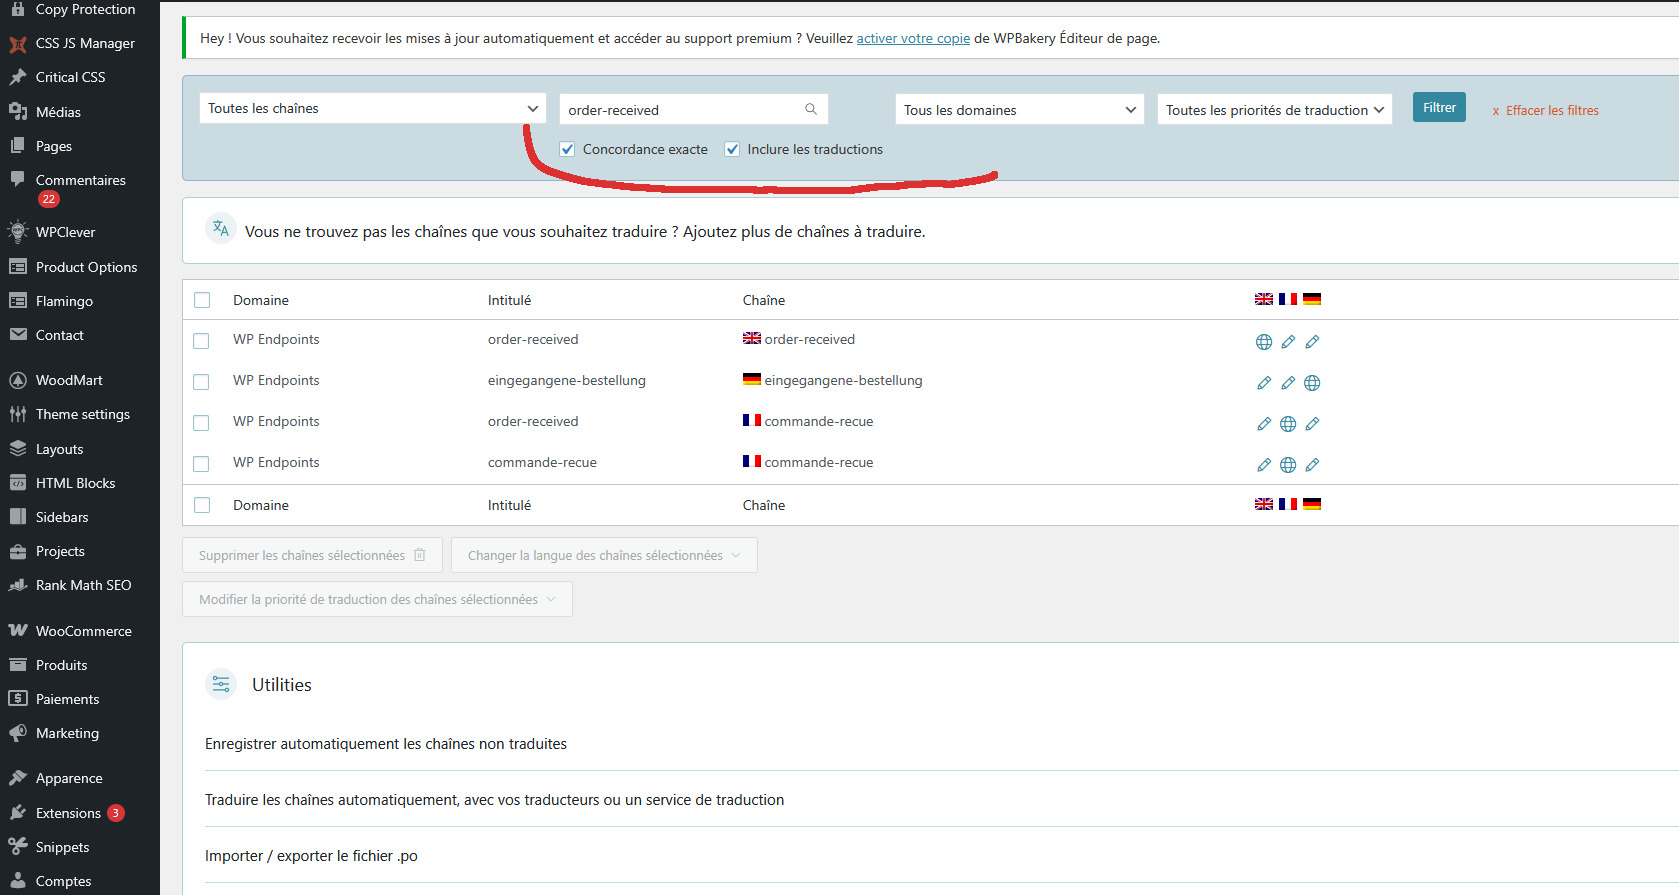Open Toutes les priorités de traduction dropdown
Screen dimensions: 1679x895
coord(1274,110)
